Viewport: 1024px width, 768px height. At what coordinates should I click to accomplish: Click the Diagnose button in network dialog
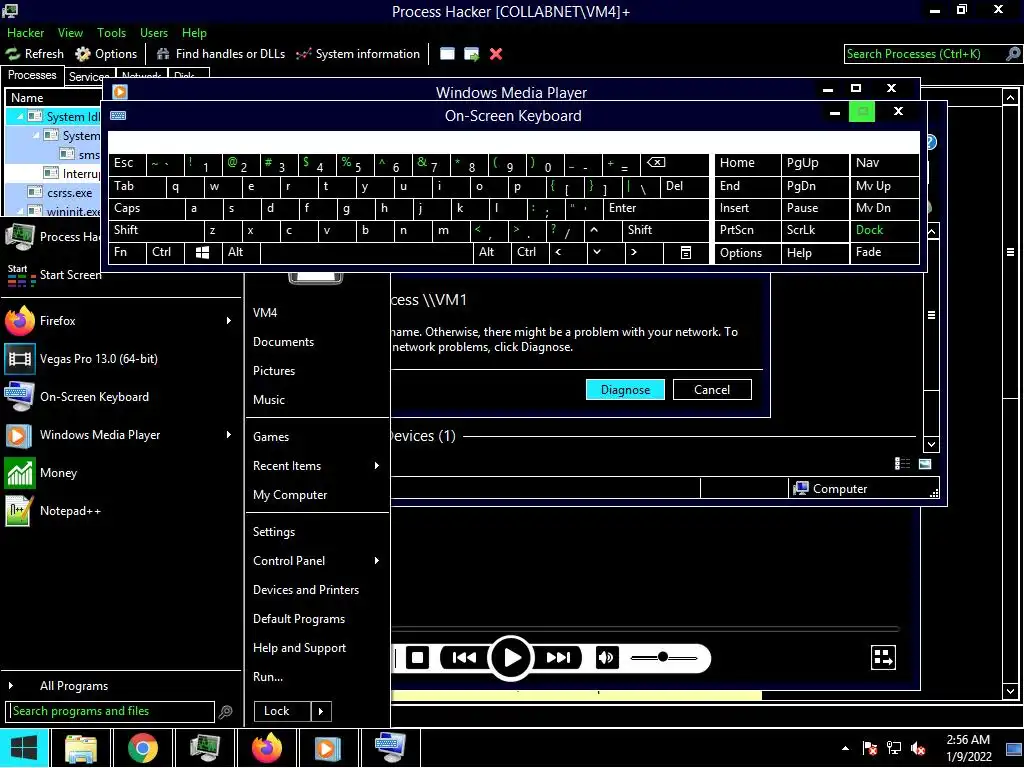tap(625, 390)
